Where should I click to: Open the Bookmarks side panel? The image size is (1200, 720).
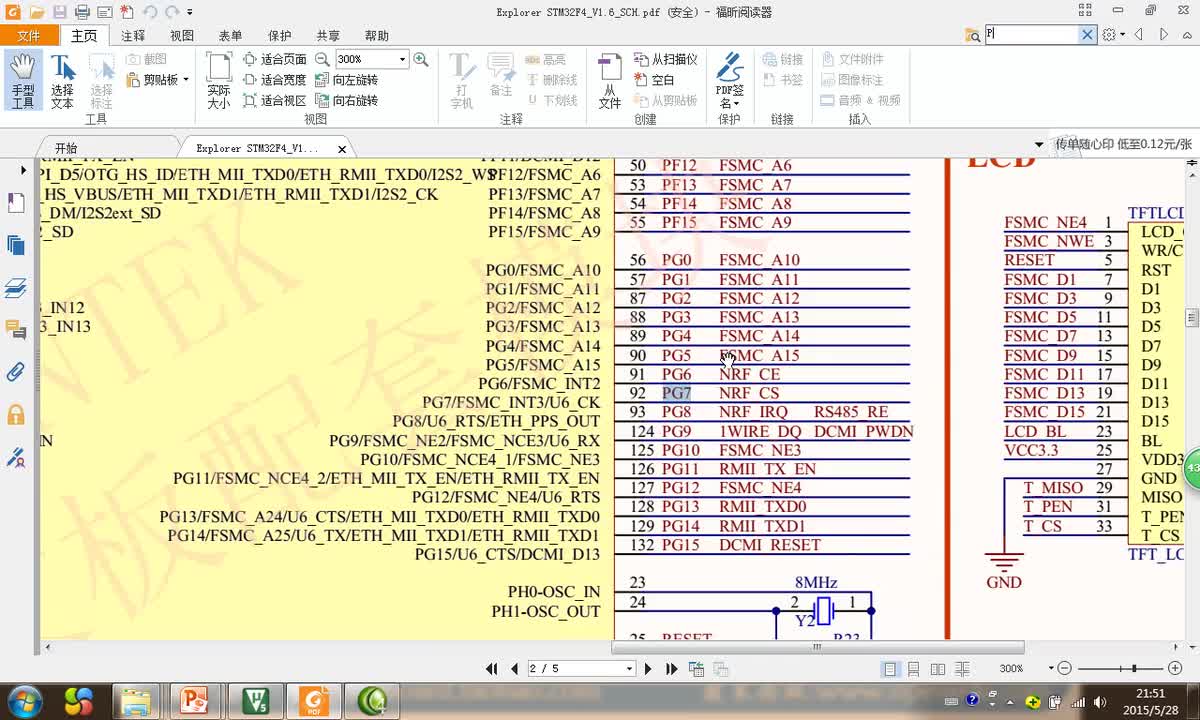pos(16,203)
